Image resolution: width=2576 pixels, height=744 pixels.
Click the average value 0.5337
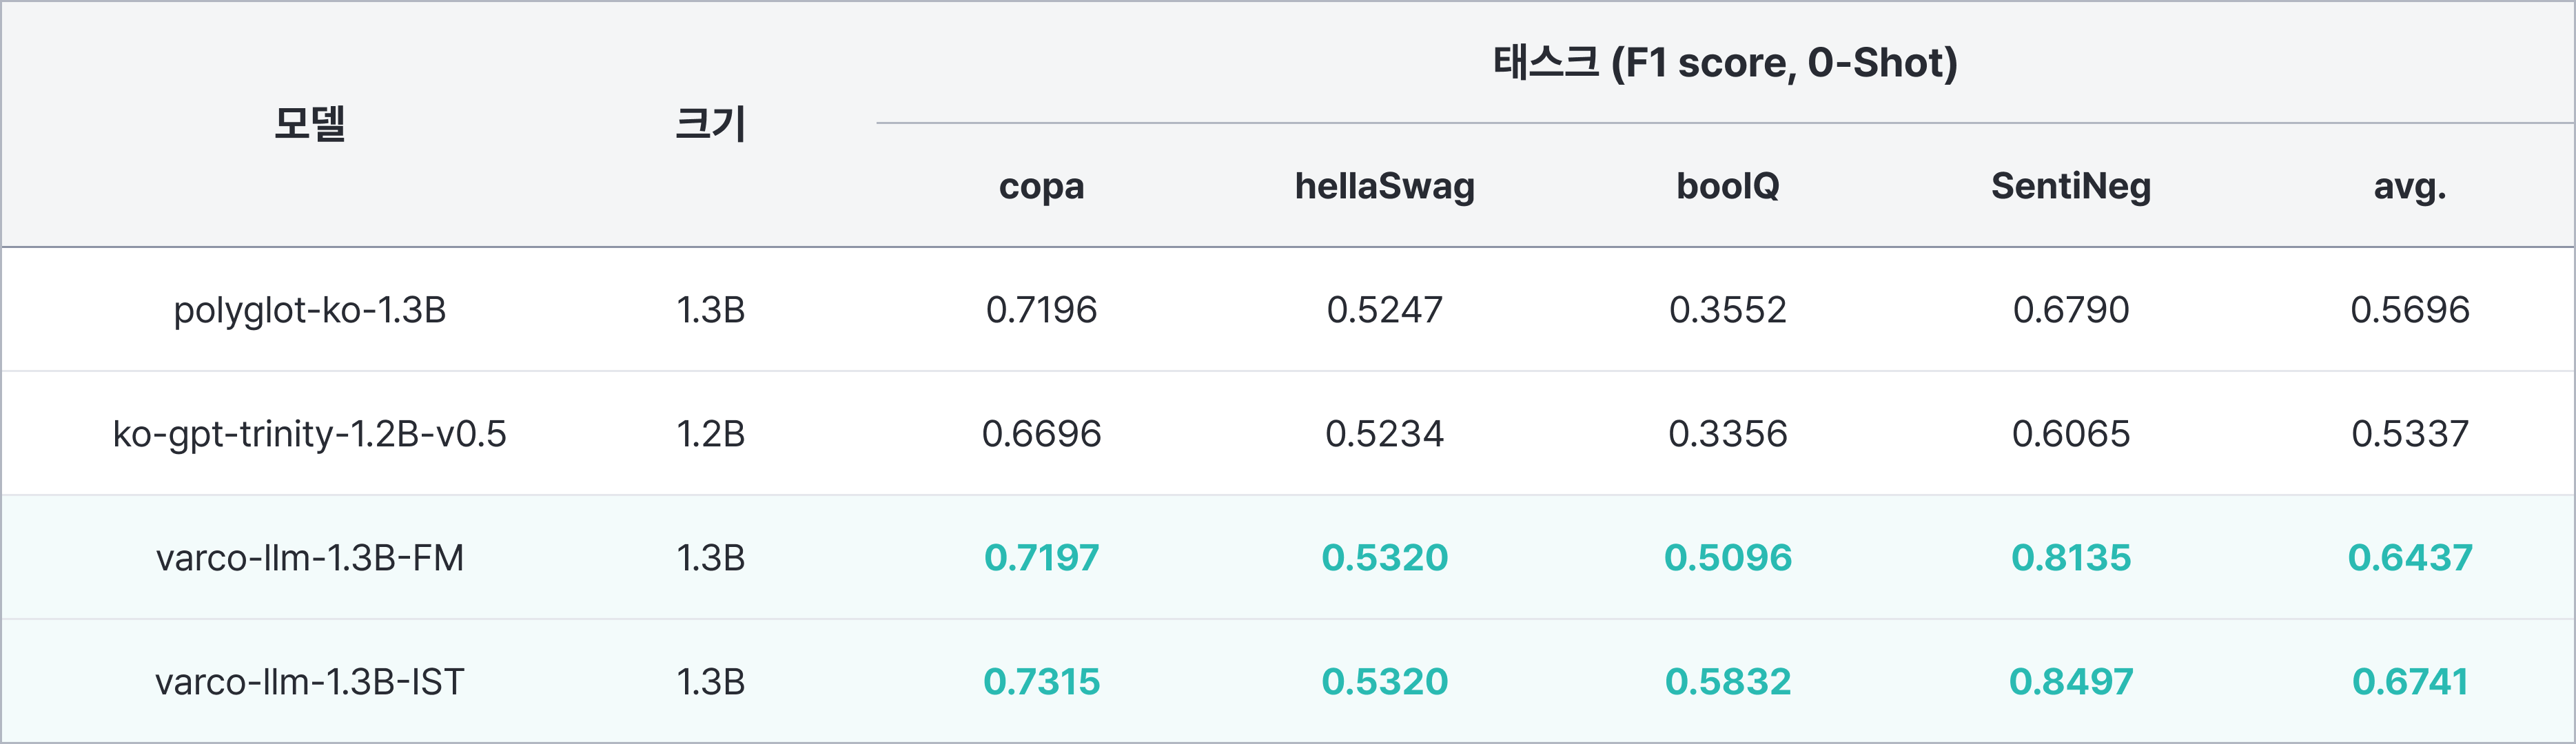pyautogui.click(x=2409, y=434)
